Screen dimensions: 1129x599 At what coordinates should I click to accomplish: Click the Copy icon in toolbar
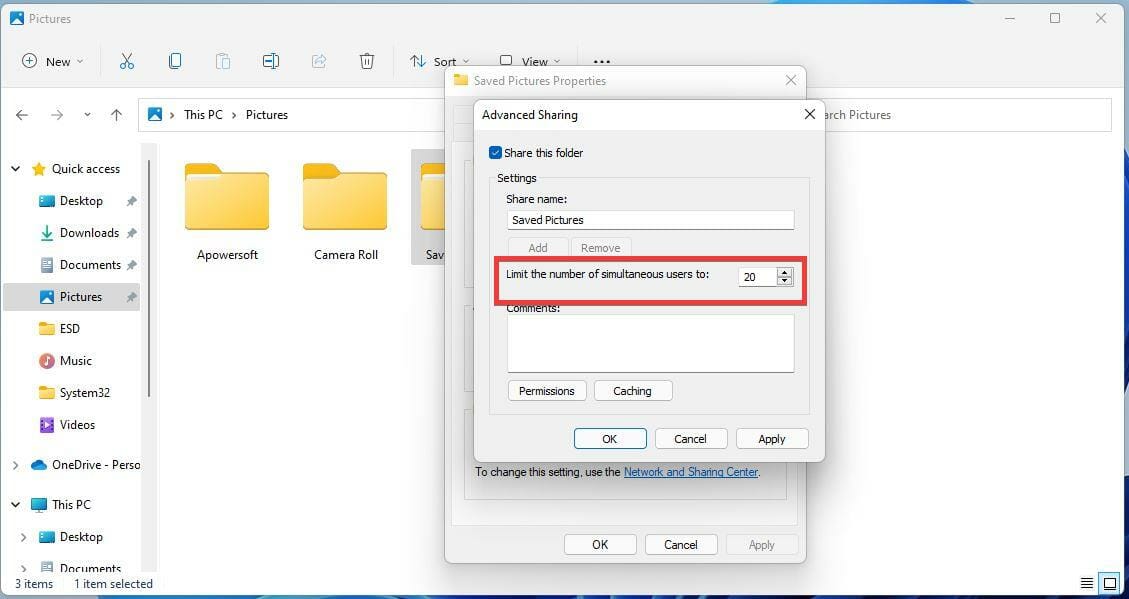[175, 61]
